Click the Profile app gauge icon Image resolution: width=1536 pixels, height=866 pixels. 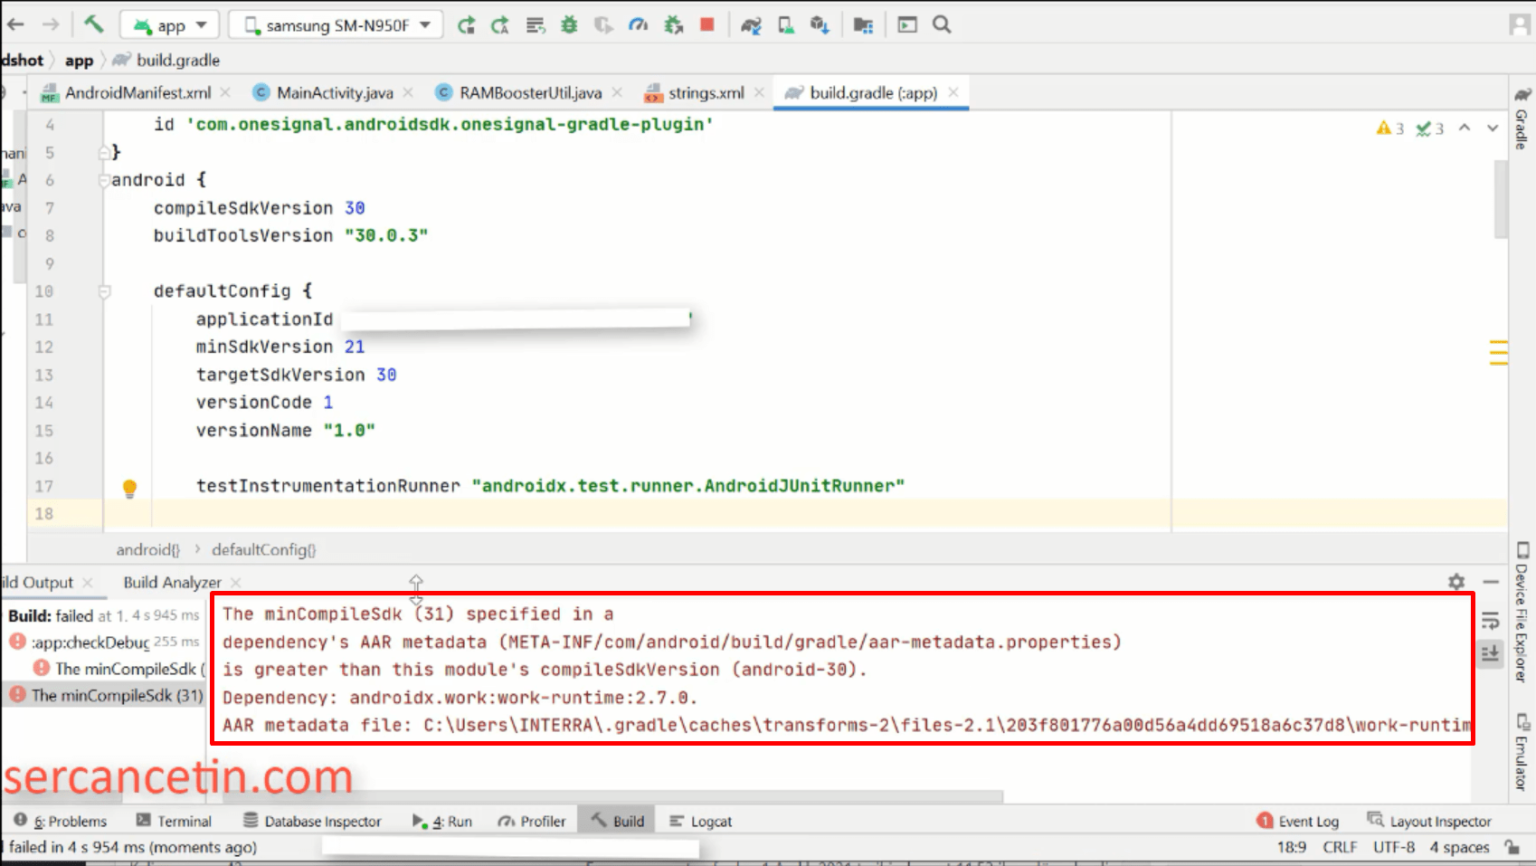638,25
